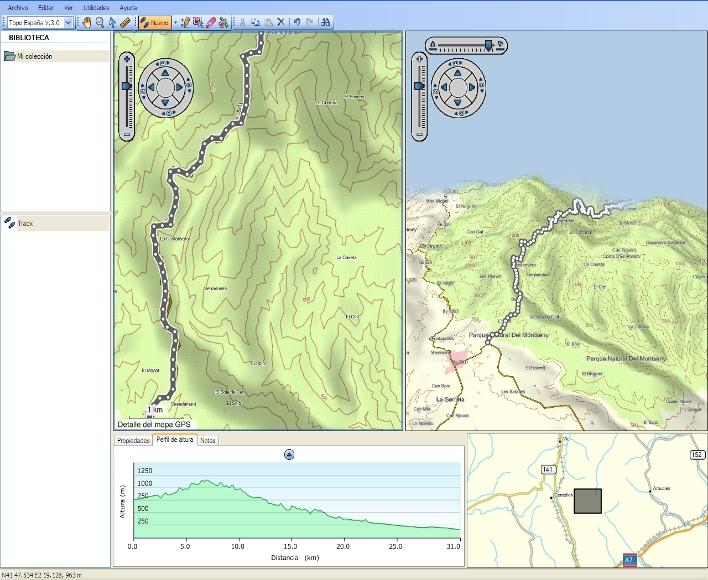The height and width of the screenshot is (580, 708).
Task: Select the eraser tool in toolbar
Action: (x=210, y=21)
